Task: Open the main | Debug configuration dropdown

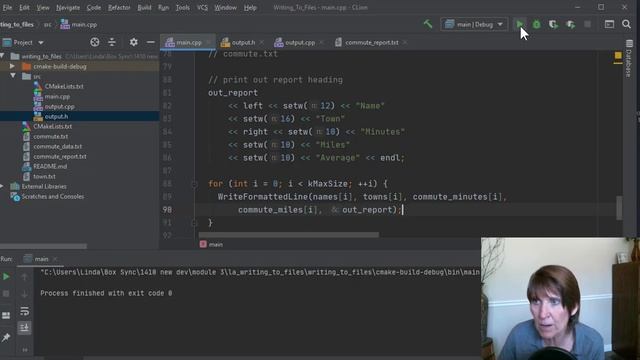Action: coord(474,24)
